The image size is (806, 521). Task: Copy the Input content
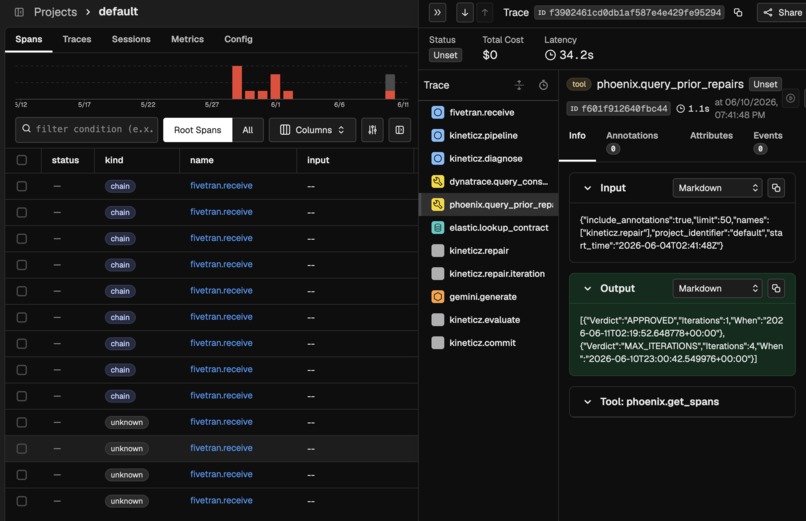(x=776, y=188)
